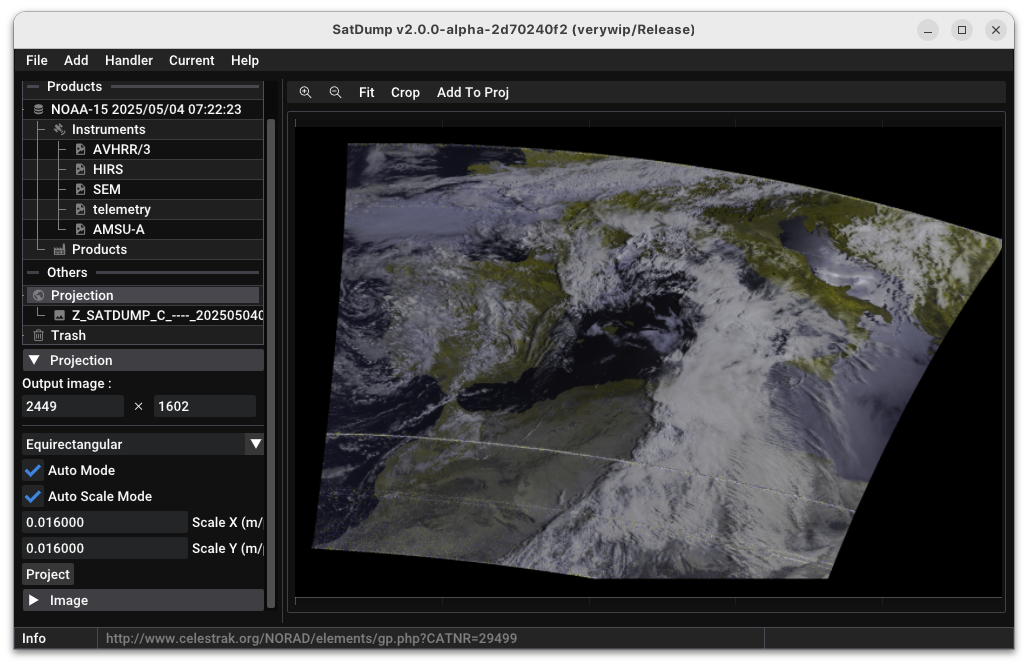Click the globe icon next to Projection
Viewport: 1028px width, 666px height.
pyautogui.click(x=38, y=296)
